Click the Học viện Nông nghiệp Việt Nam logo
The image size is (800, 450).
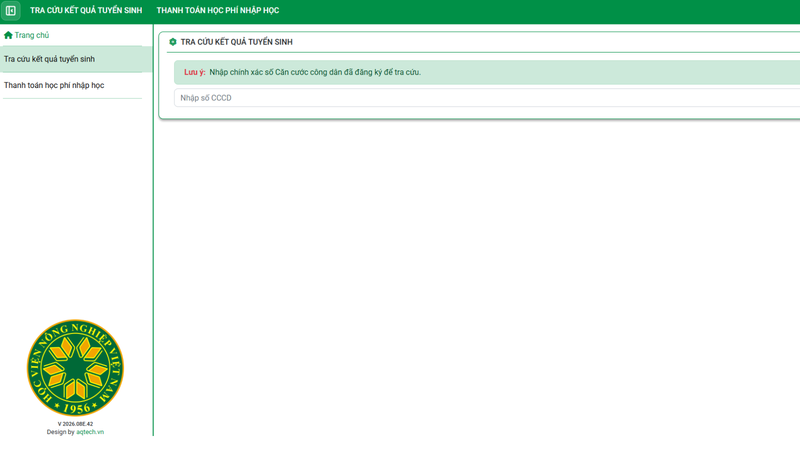click(76, 368)
